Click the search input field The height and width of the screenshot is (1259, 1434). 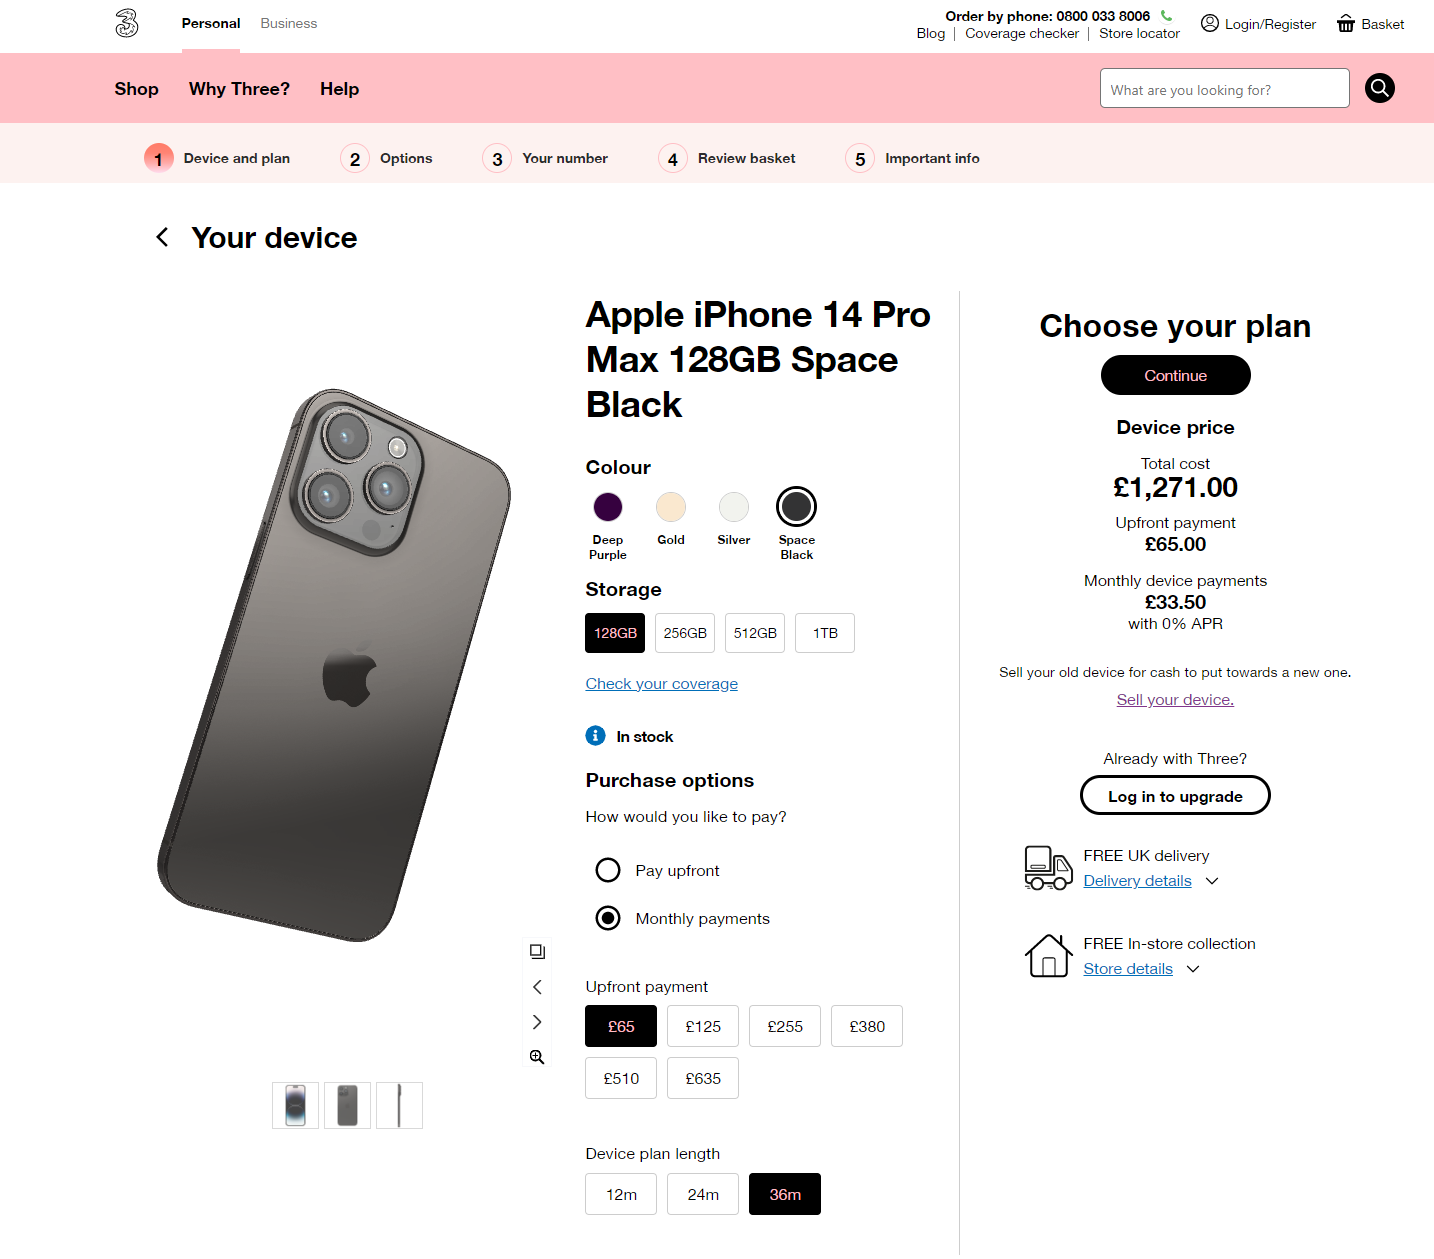[x=1224, y=89]
